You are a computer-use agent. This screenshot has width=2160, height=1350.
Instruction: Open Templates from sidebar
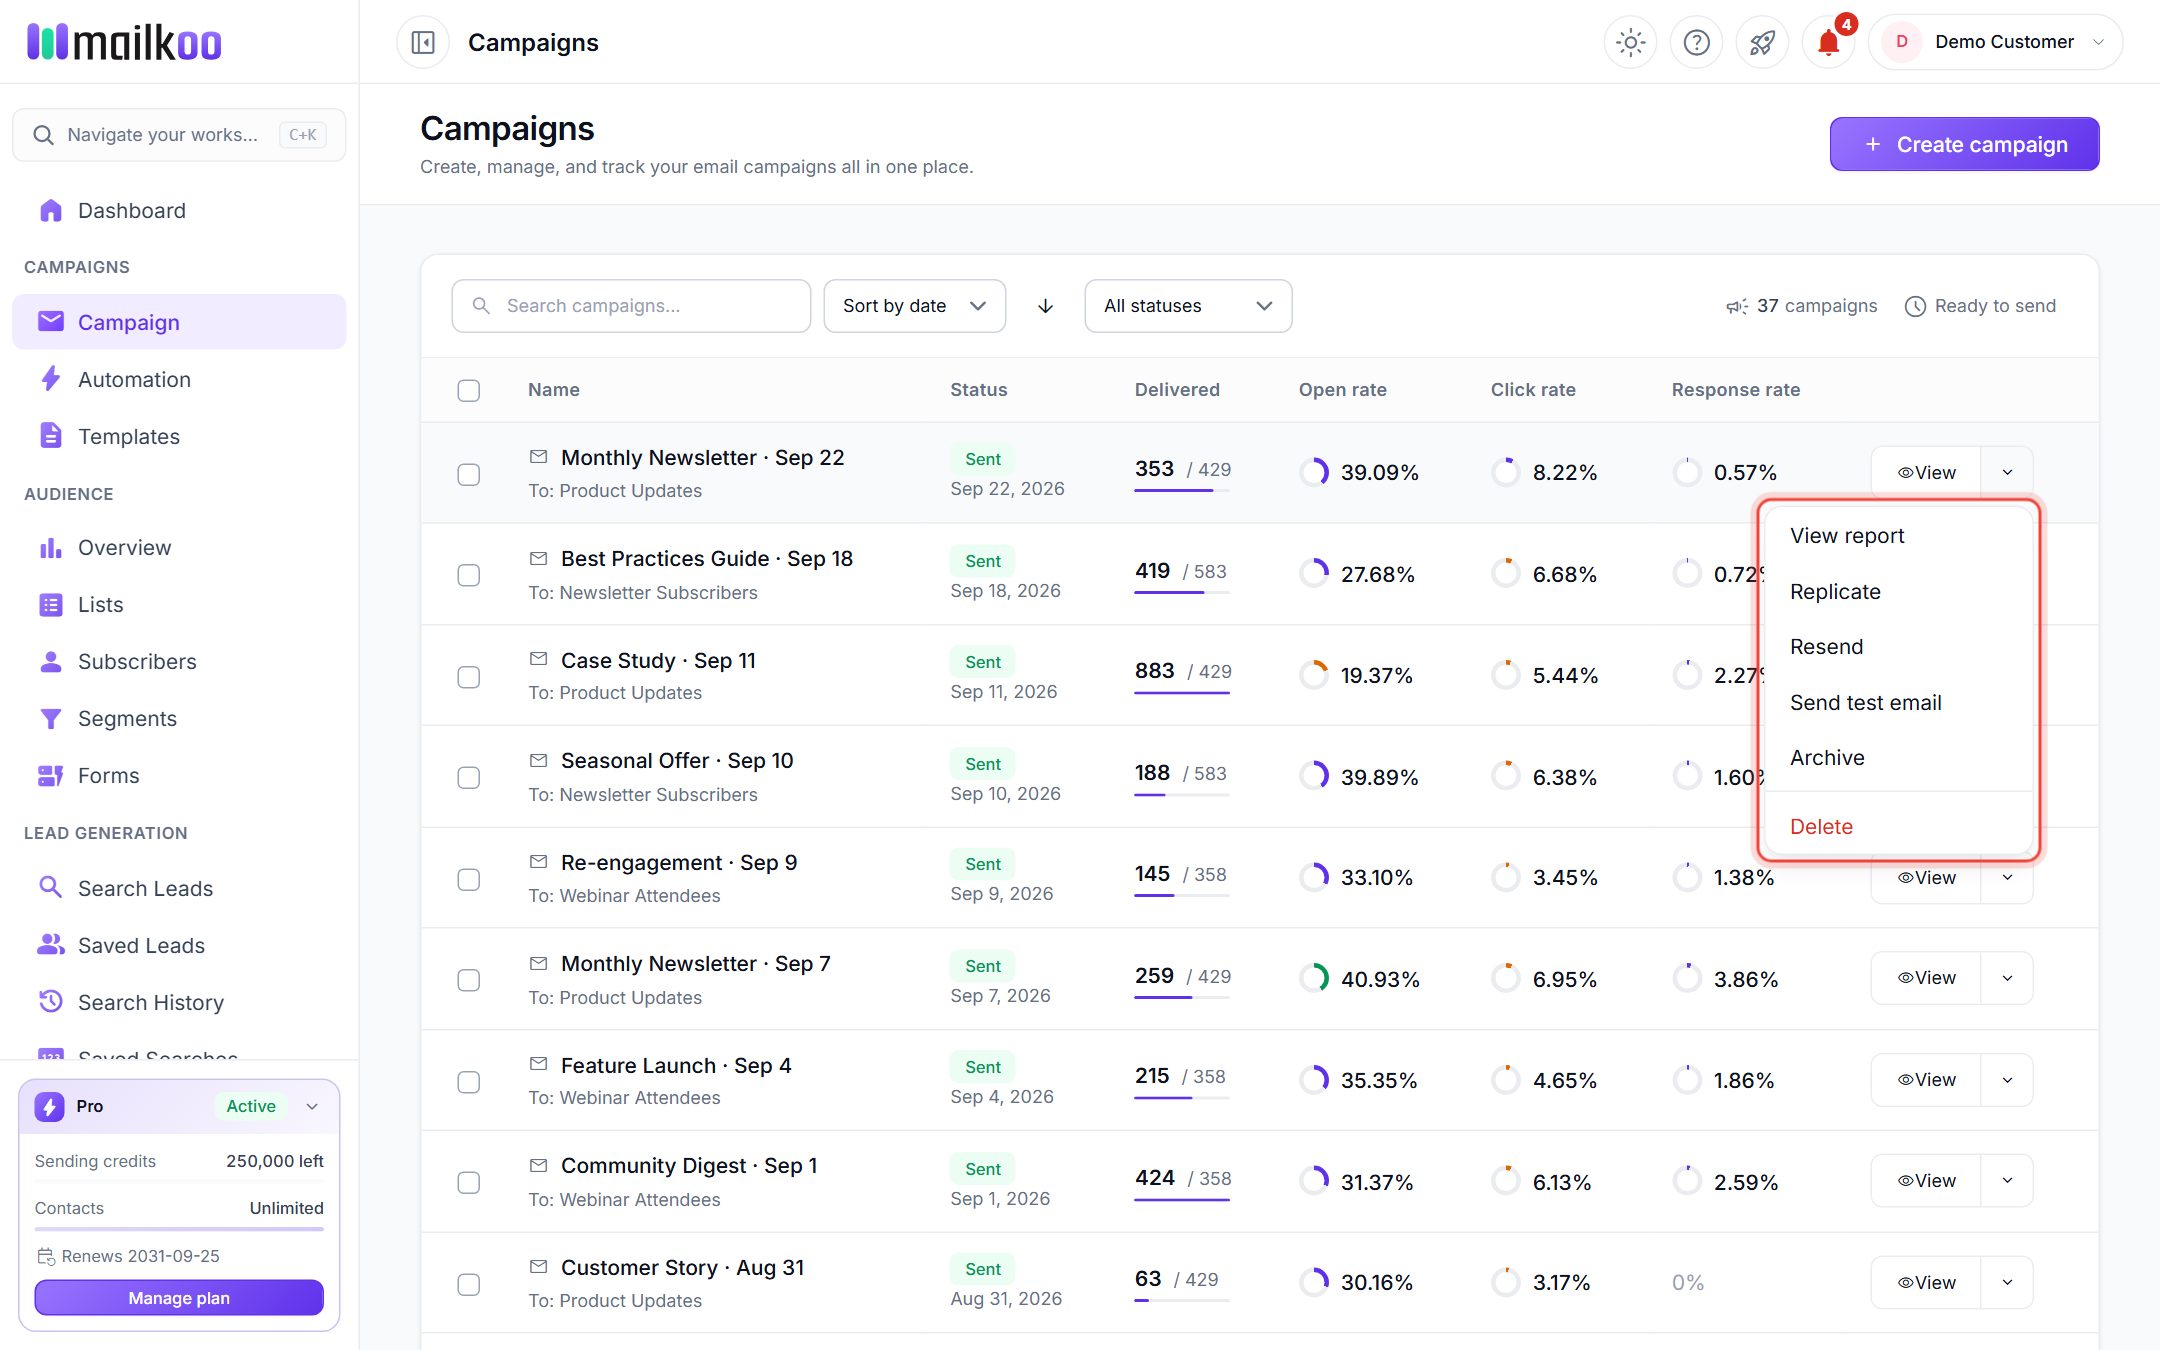pyautogui.click(x=179, y=436)
